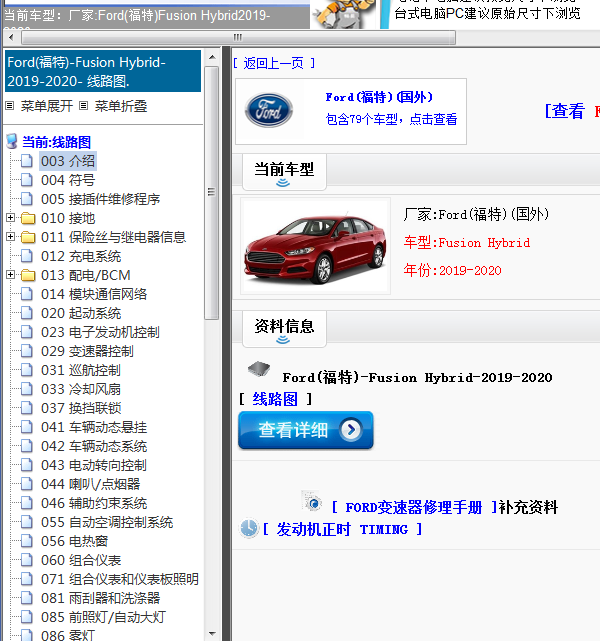Select tree item 042 车辆动态系统
The width and height of the screenshot is (600, 641).
coord(94,446)
